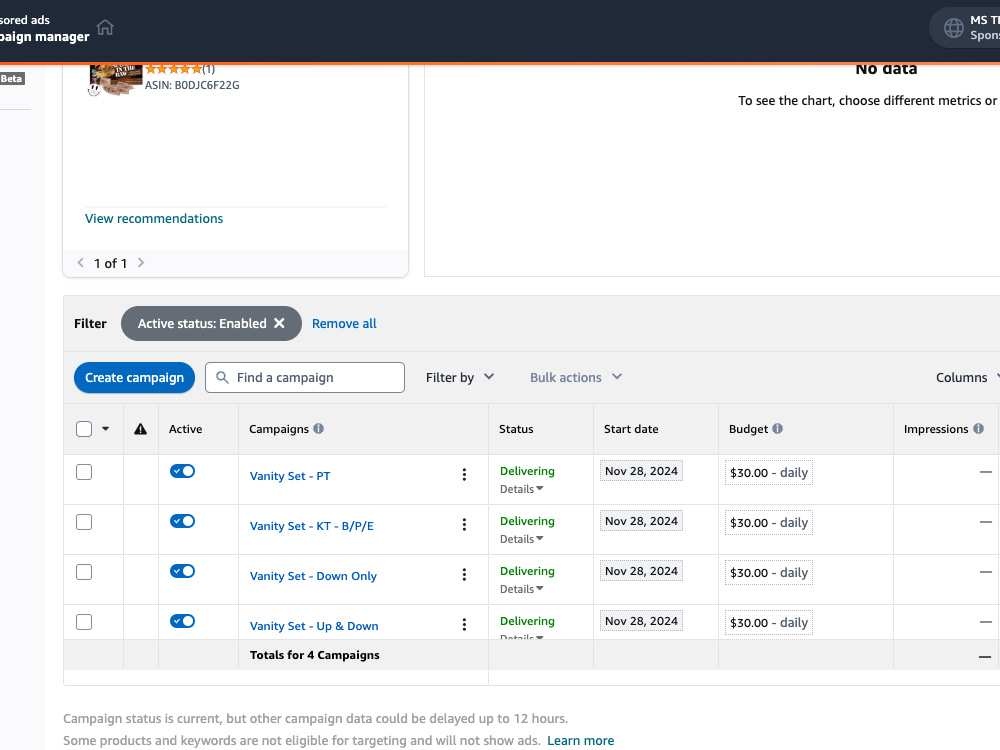Image resolution: width=1000 pixels, height=750 pixels.
Task: Open more options for Vanity Set - PT
Action: (x=464, y=474)
